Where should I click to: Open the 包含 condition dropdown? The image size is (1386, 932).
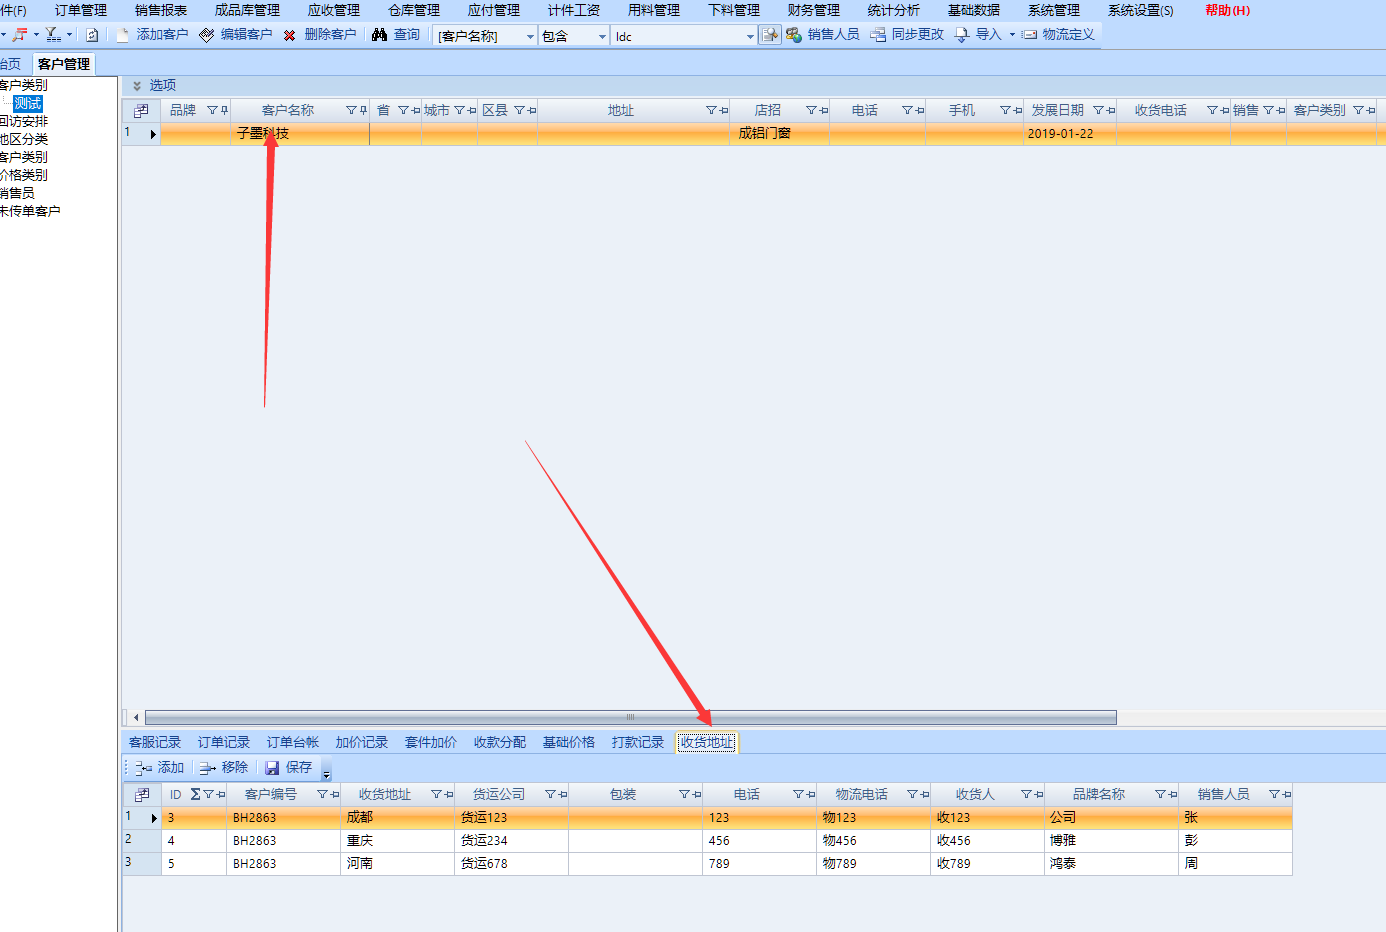[602, 37]
